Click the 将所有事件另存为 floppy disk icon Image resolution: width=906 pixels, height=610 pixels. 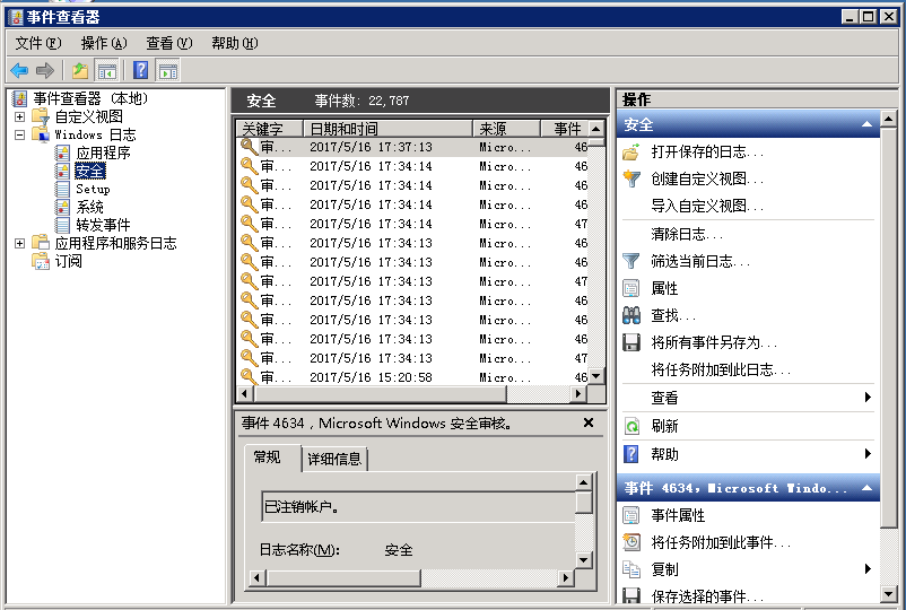coord(631,342)
